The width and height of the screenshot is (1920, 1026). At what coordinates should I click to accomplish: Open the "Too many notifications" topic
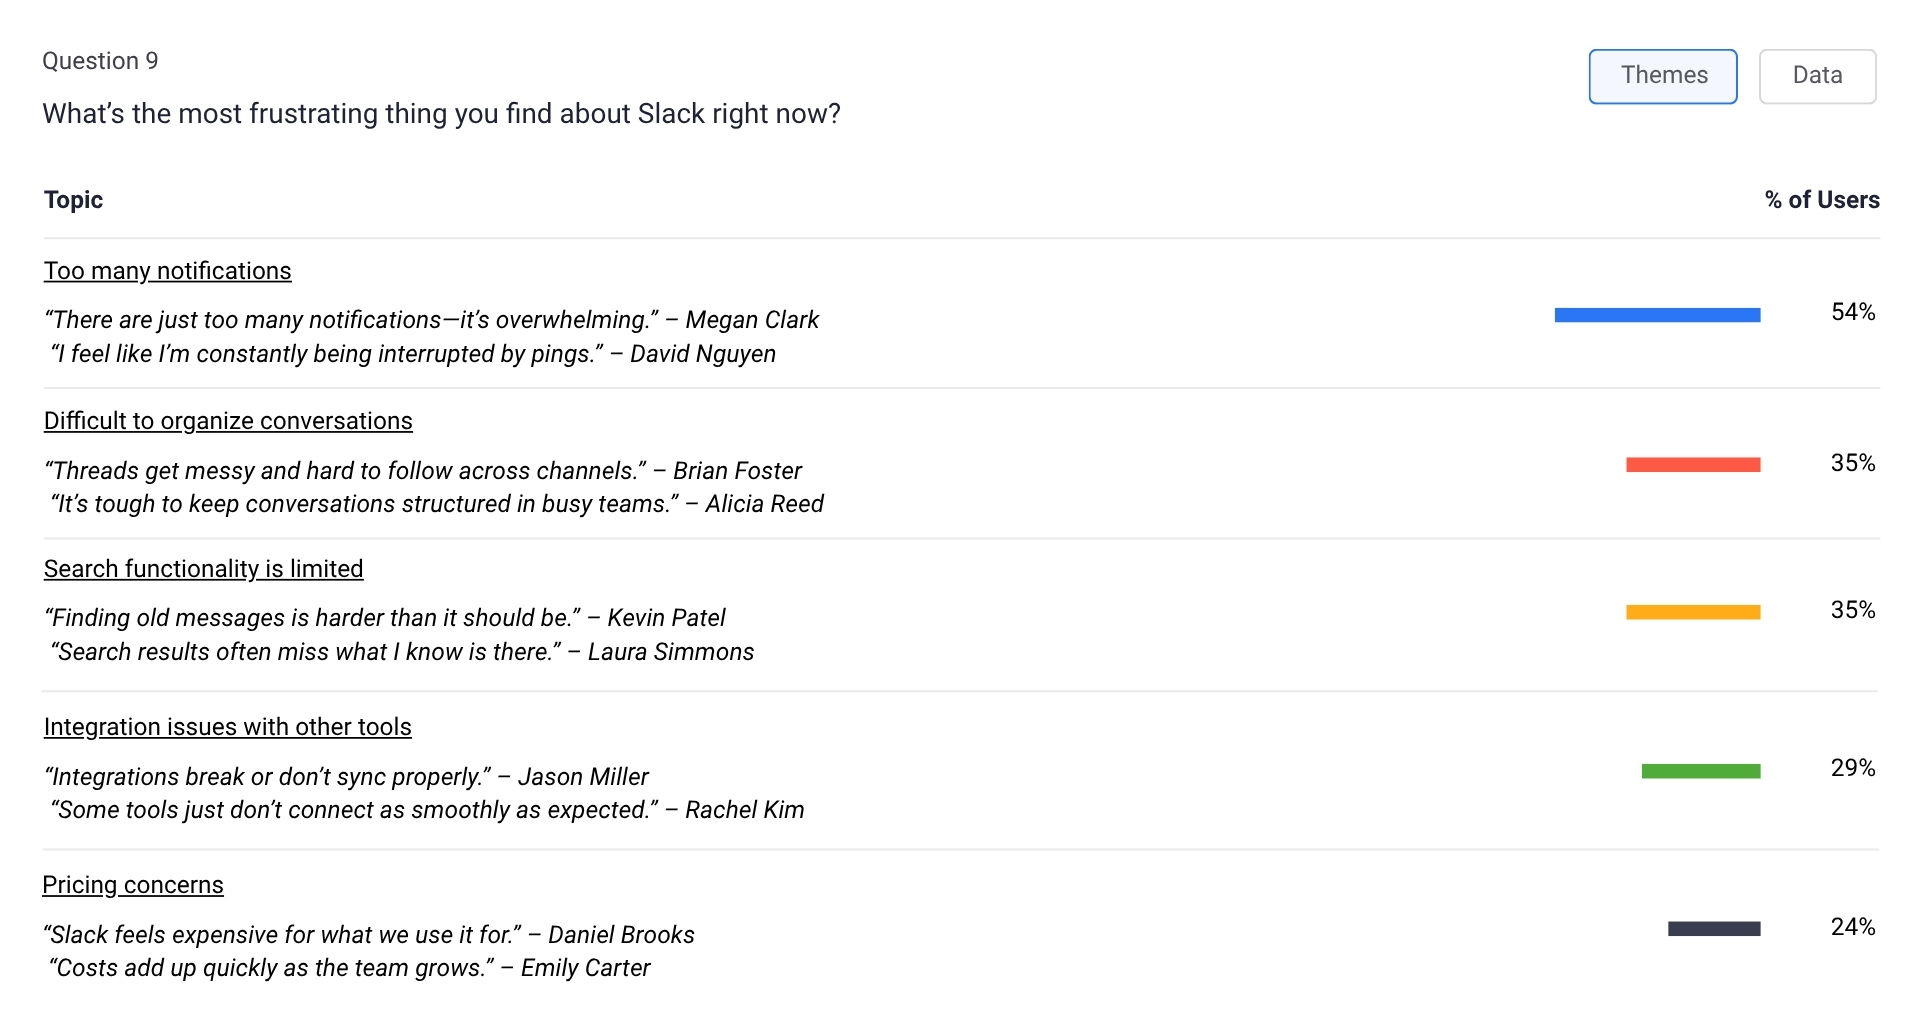coord(167,271)
